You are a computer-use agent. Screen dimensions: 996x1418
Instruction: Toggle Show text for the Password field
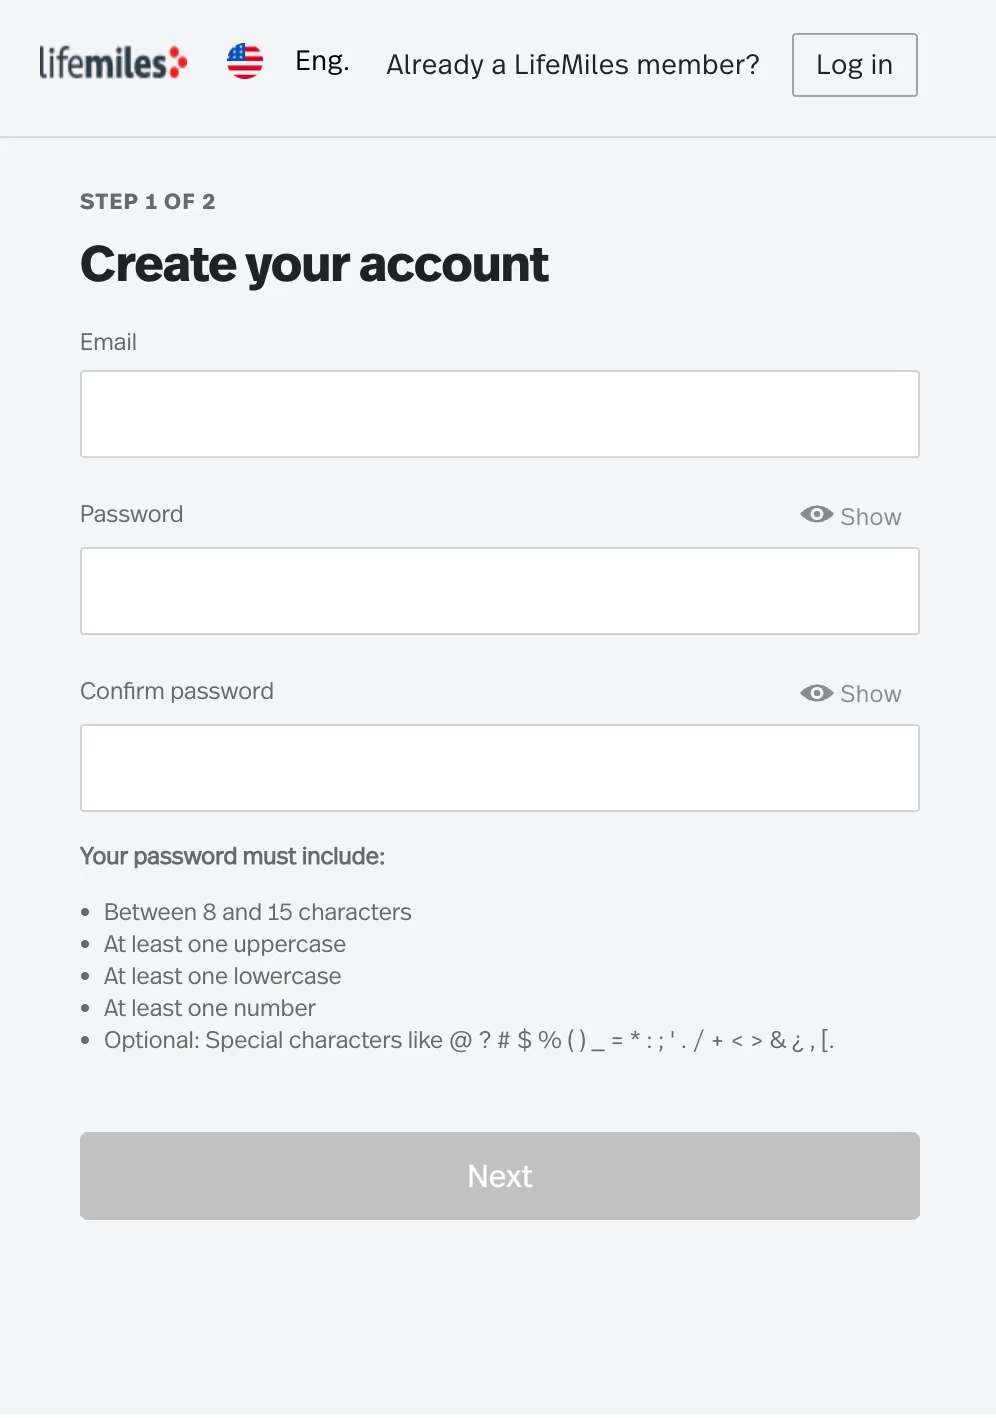click(871, 517)
